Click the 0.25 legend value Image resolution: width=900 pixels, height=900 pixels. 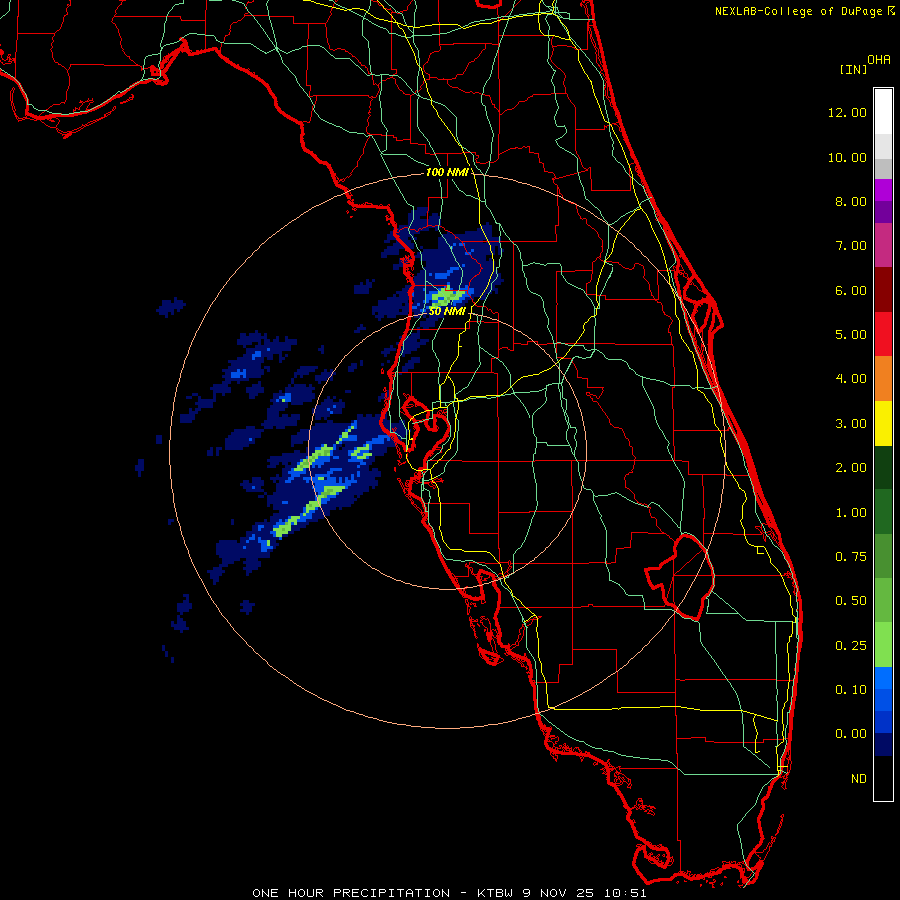point(851,646)
